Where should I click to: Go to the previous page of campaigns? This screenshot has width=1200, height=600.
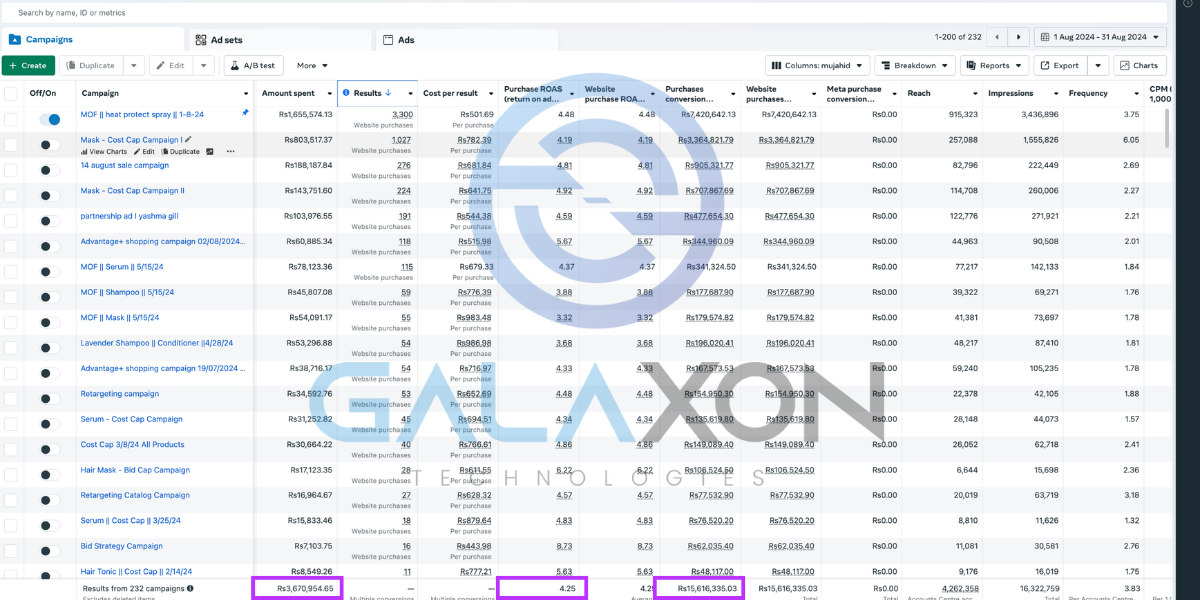(997, 37)
